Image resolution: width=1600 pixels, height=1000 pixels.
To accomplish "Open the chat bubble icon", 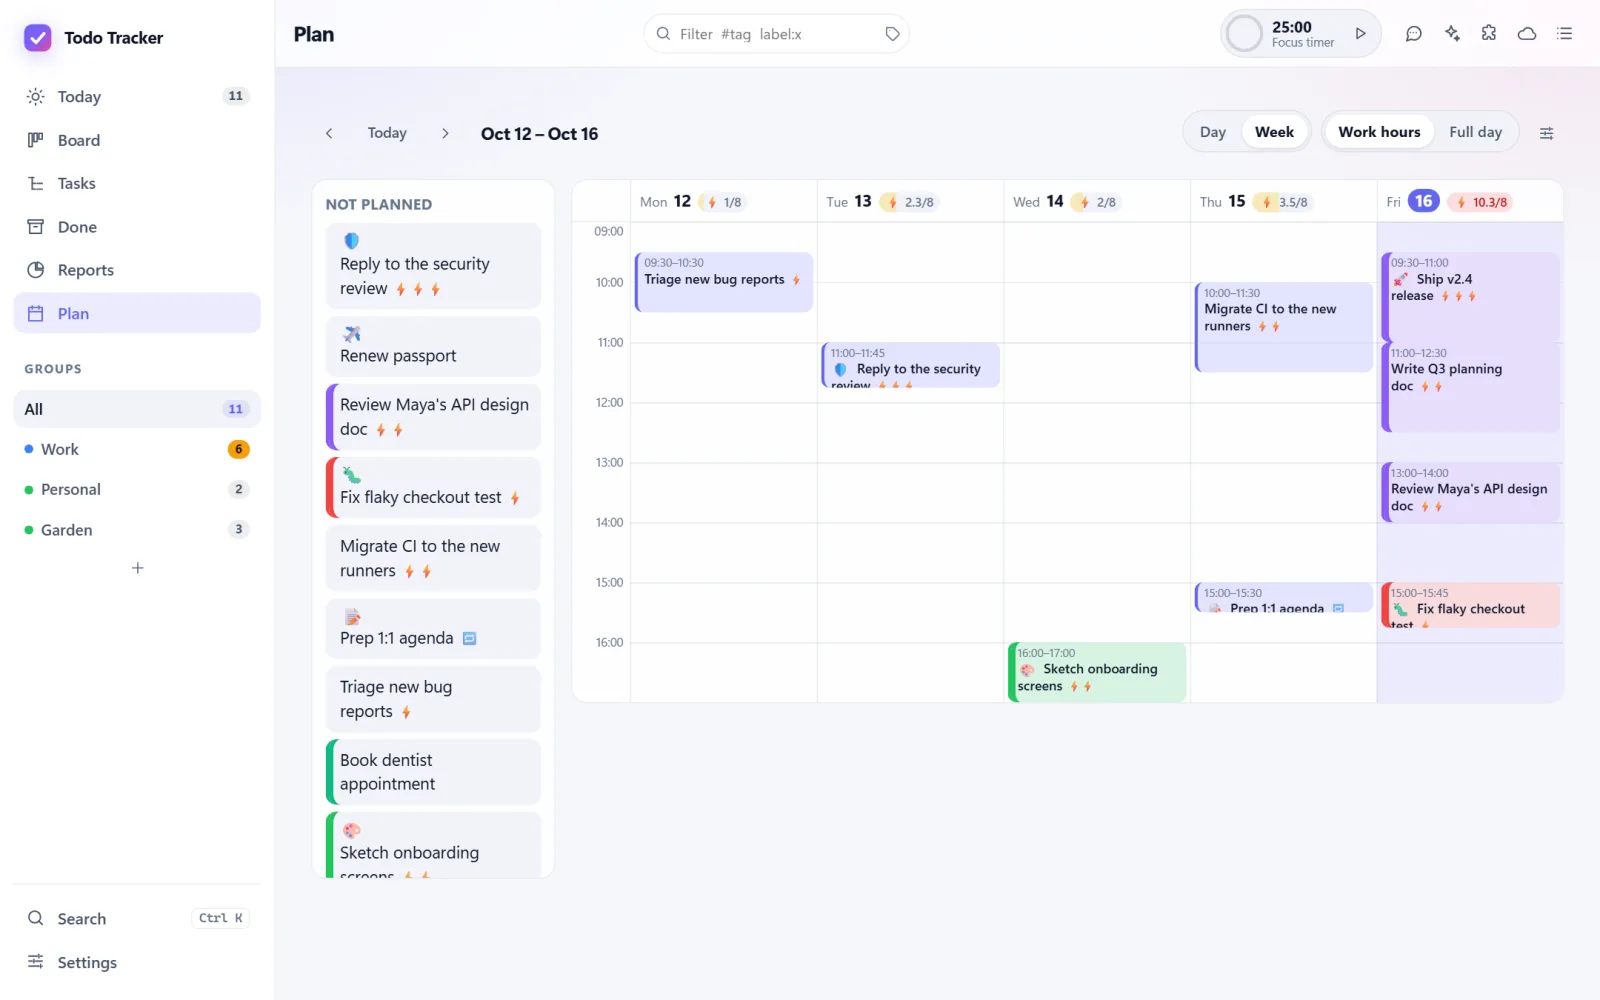I will pyautogui.click(x=1413, y=34).
